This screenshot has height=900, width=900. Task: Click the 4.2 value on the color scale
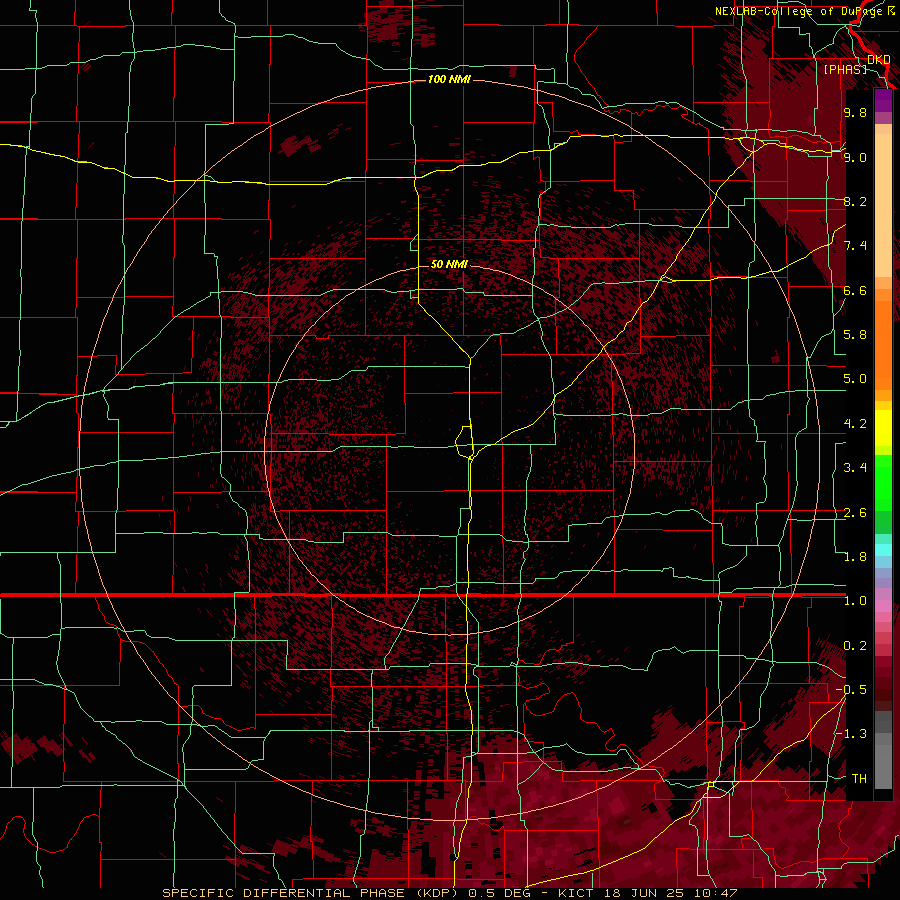click(855, 424)
